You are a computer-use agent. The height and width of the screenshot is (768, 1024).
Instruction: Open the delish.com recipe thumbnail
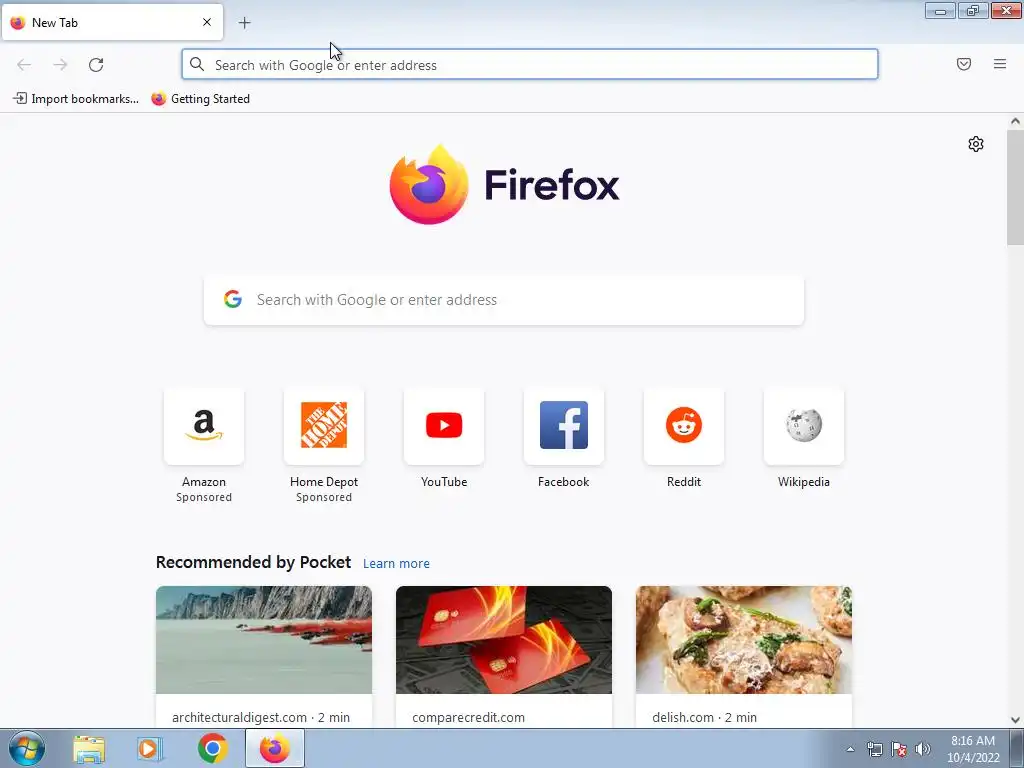744,640
